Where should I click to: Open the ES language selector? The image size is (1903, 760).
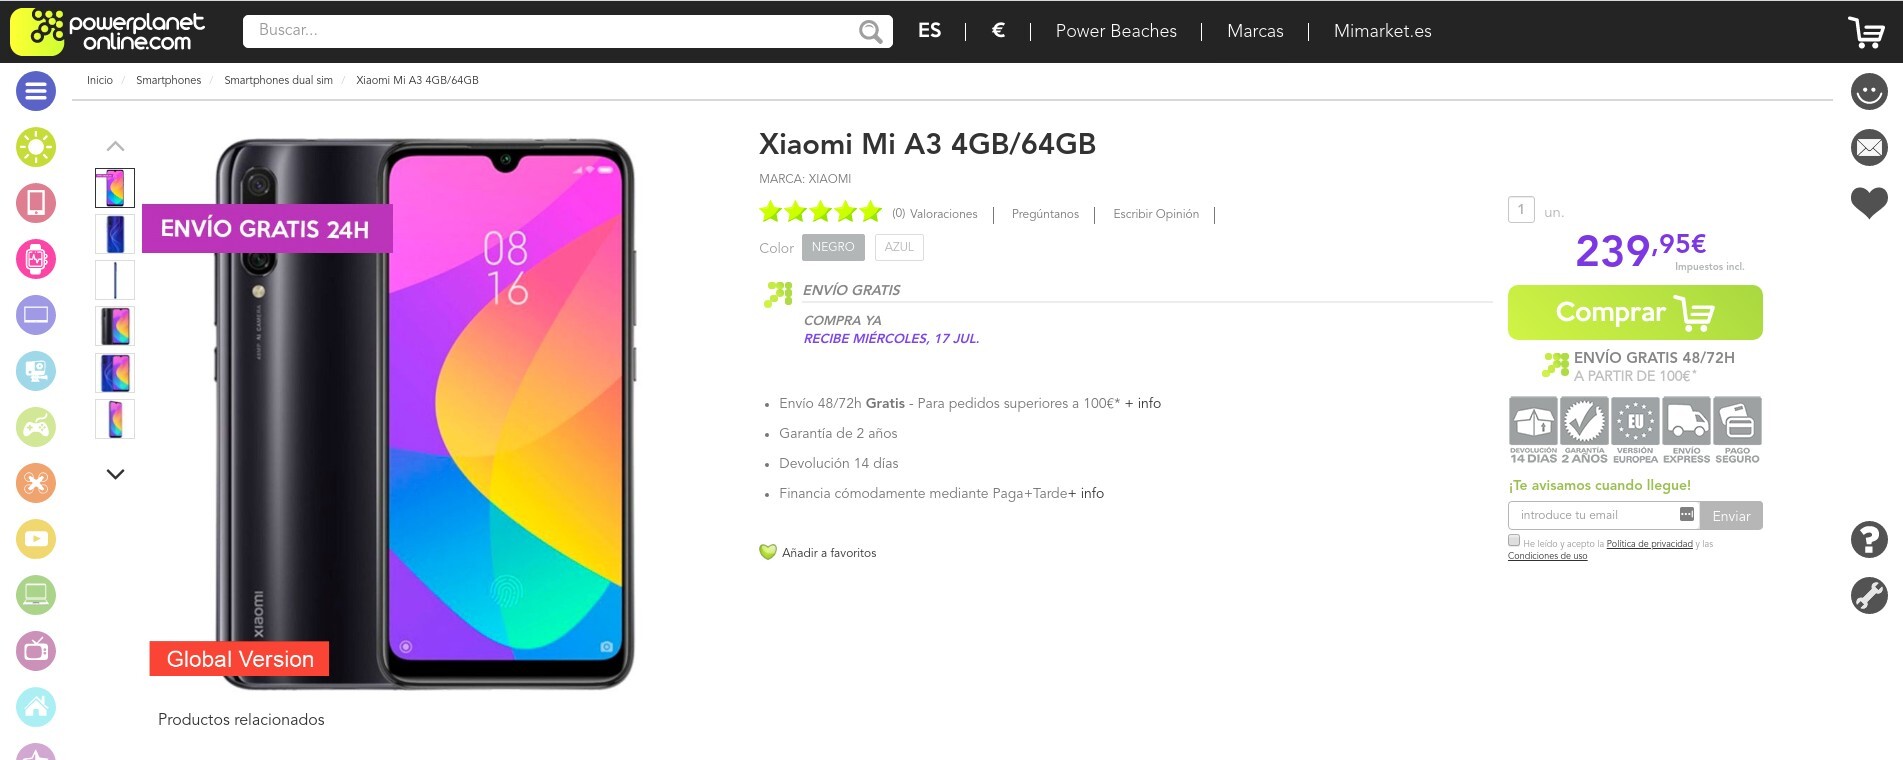click(929, 31)
